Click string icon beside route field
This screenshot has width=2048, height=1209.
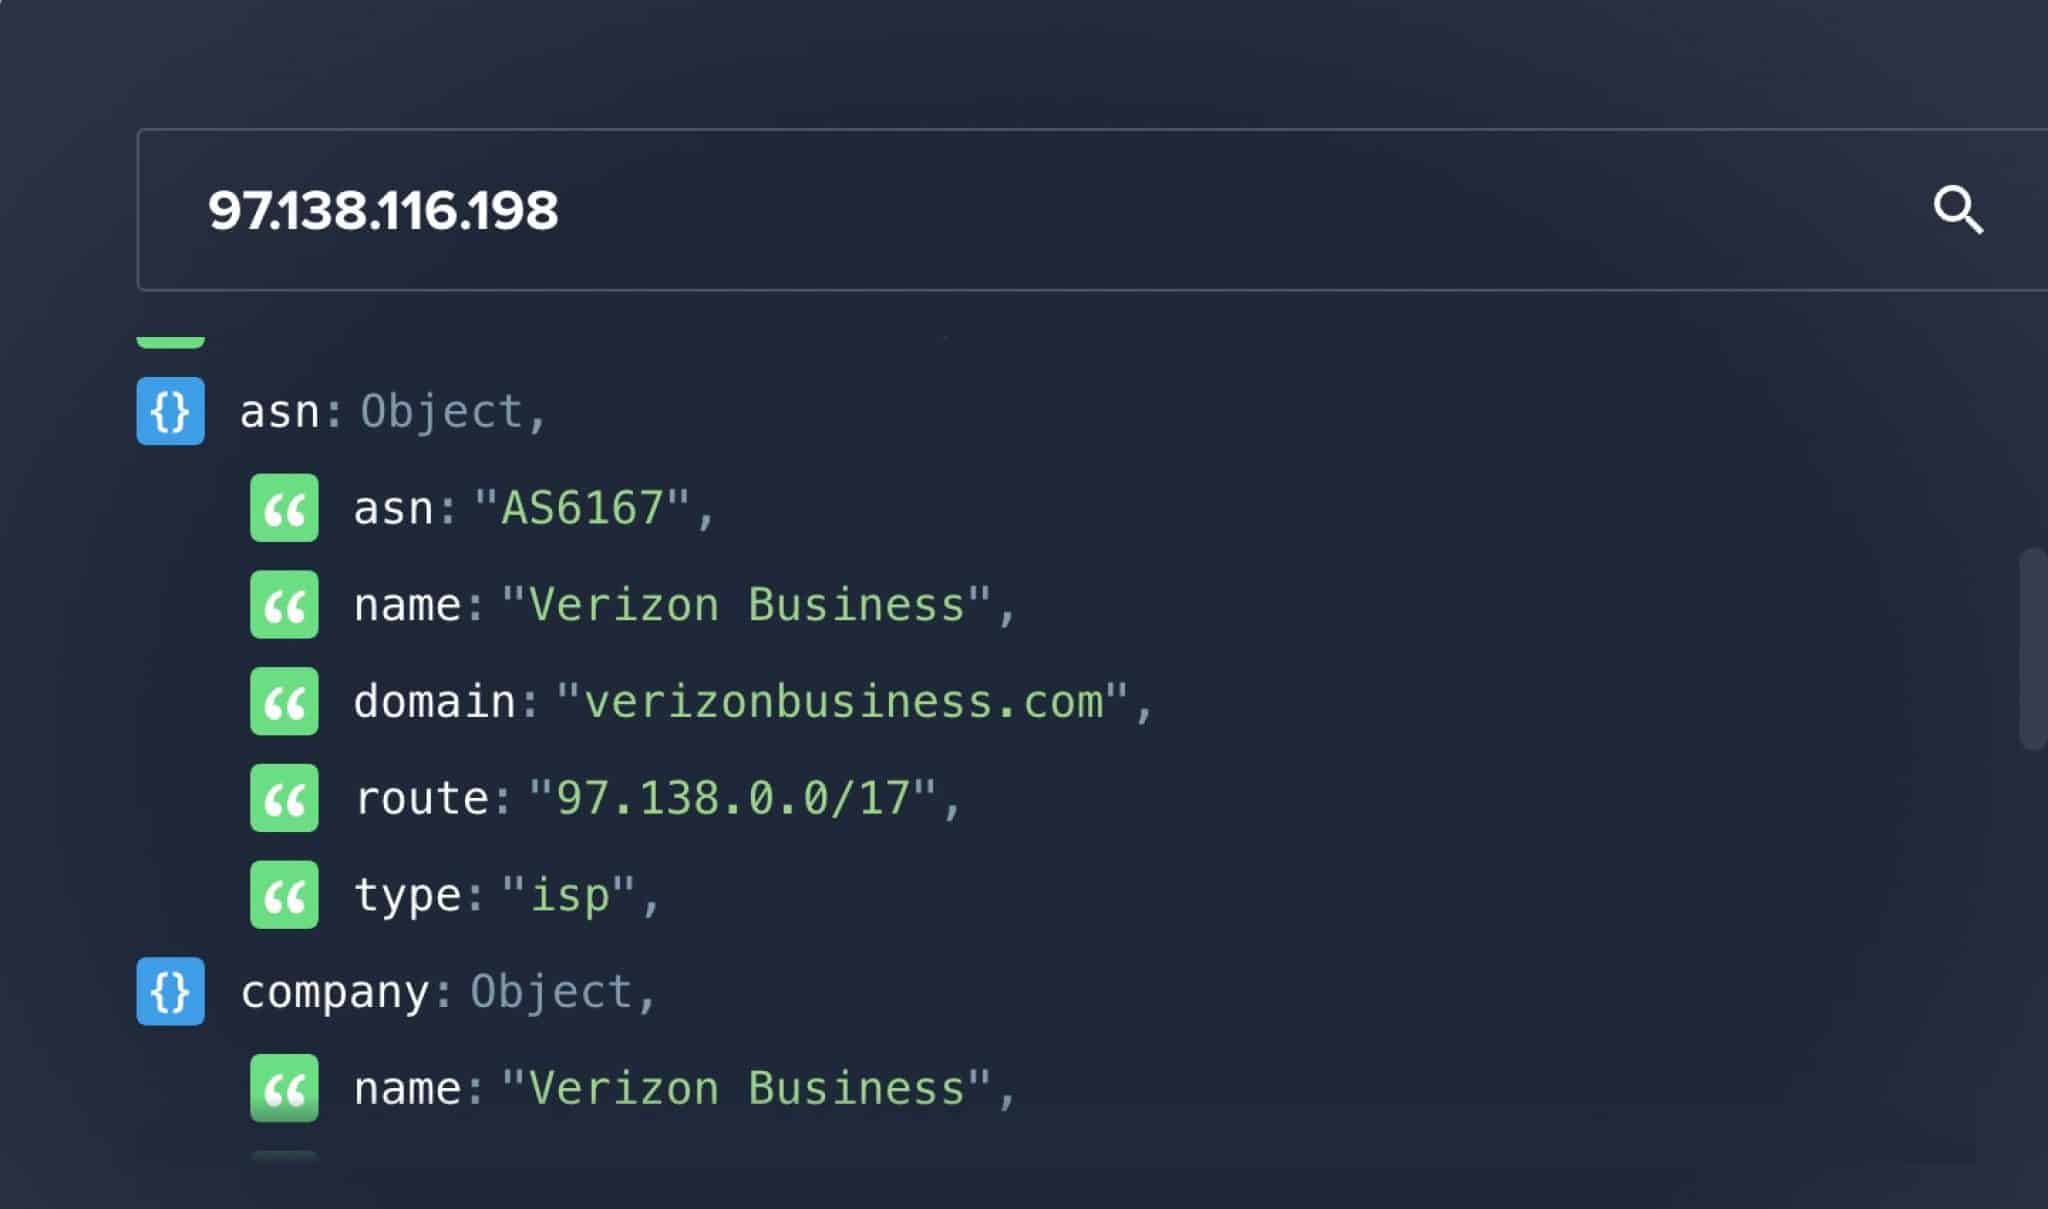(x=284, y=798)
